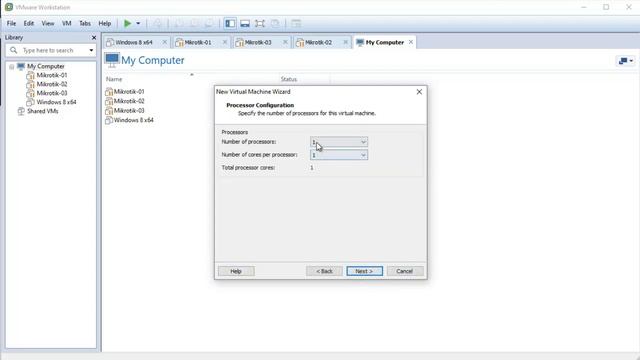Close the New Virtual Machine Wizard dialog

[419, 92]
